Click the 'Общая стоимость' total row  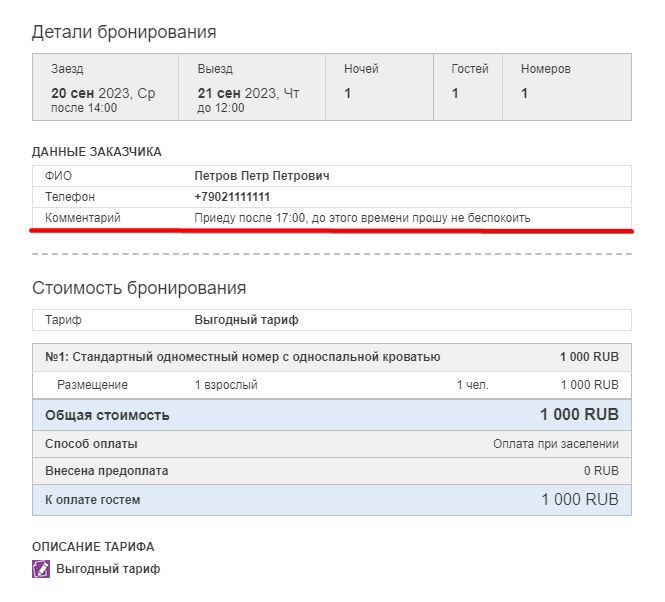pyautogui.click(x=108, y=415)
